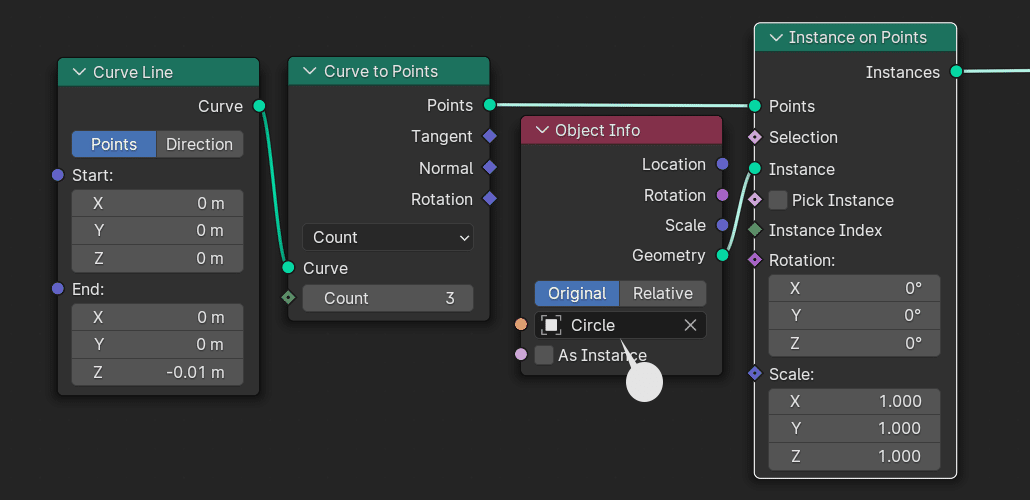Click the Instances output socket
Image resolution: width=1030 pixels, height=500 pixels.
pos(956,71)
